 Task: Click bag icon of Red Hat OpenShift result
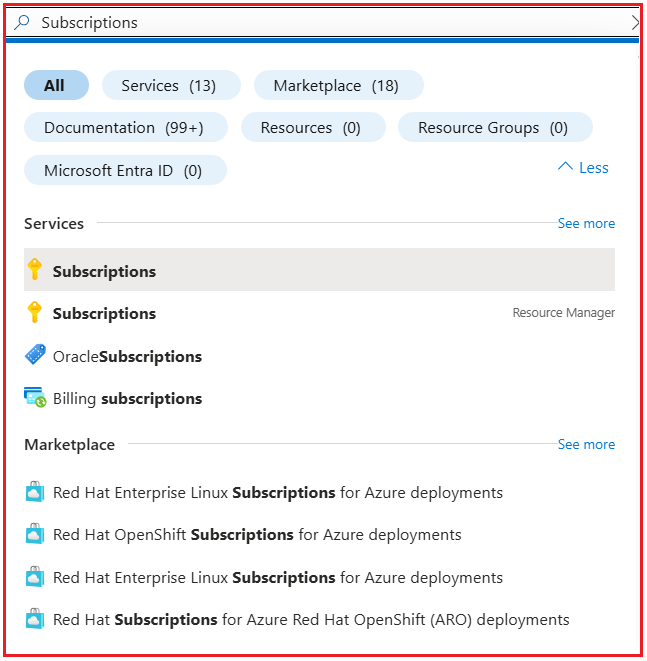pos(35,534)
